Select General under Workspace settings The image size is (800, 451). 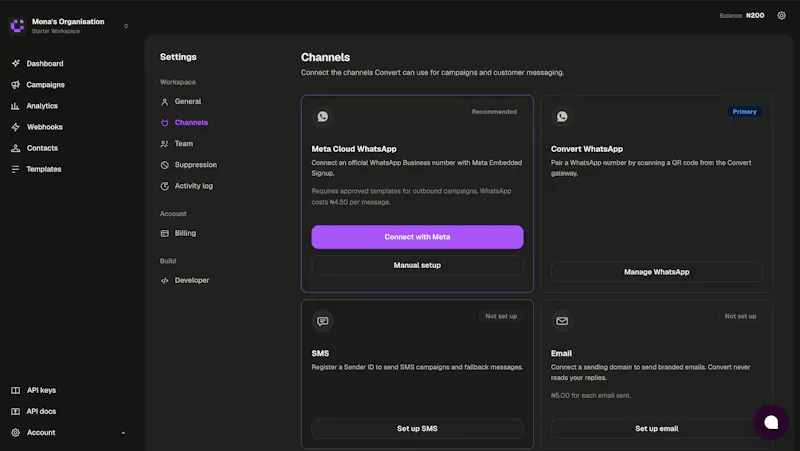point(188,102)
